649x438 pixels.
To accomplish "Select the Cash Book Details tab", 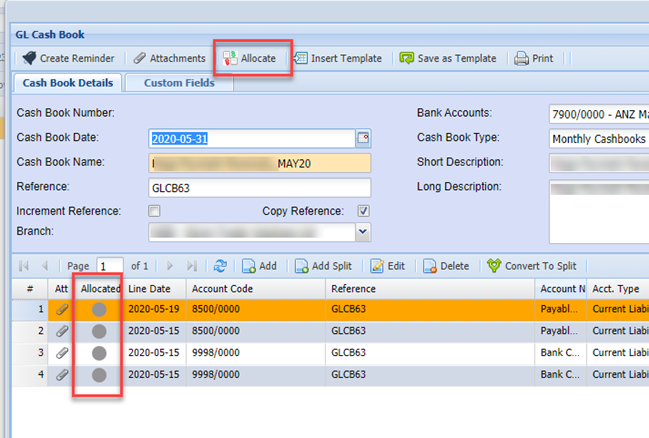I will (67, 83).
